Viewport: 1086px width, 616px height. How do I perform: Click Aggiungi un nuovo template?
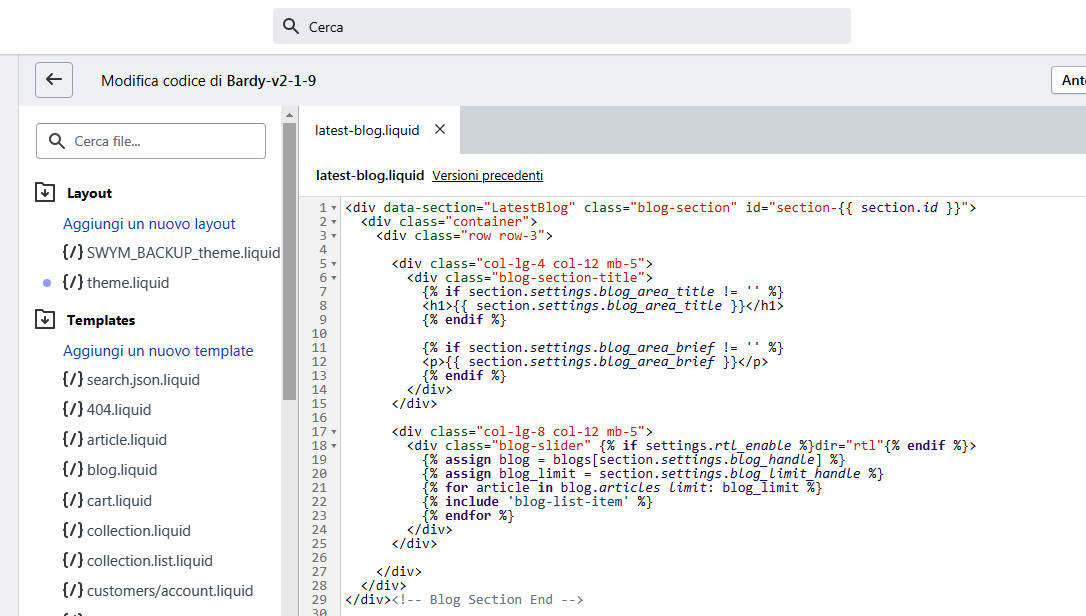pos(158,351)
